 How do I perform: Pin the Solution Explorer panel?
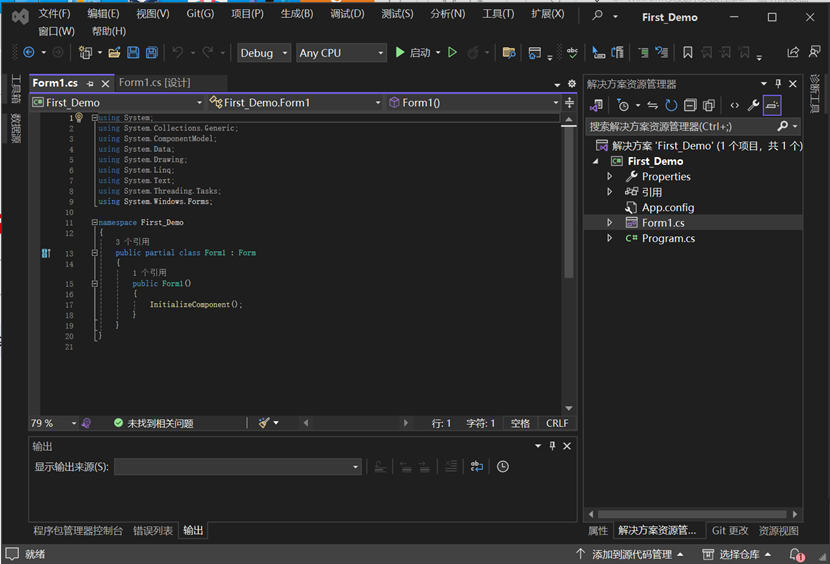point(778,84)
